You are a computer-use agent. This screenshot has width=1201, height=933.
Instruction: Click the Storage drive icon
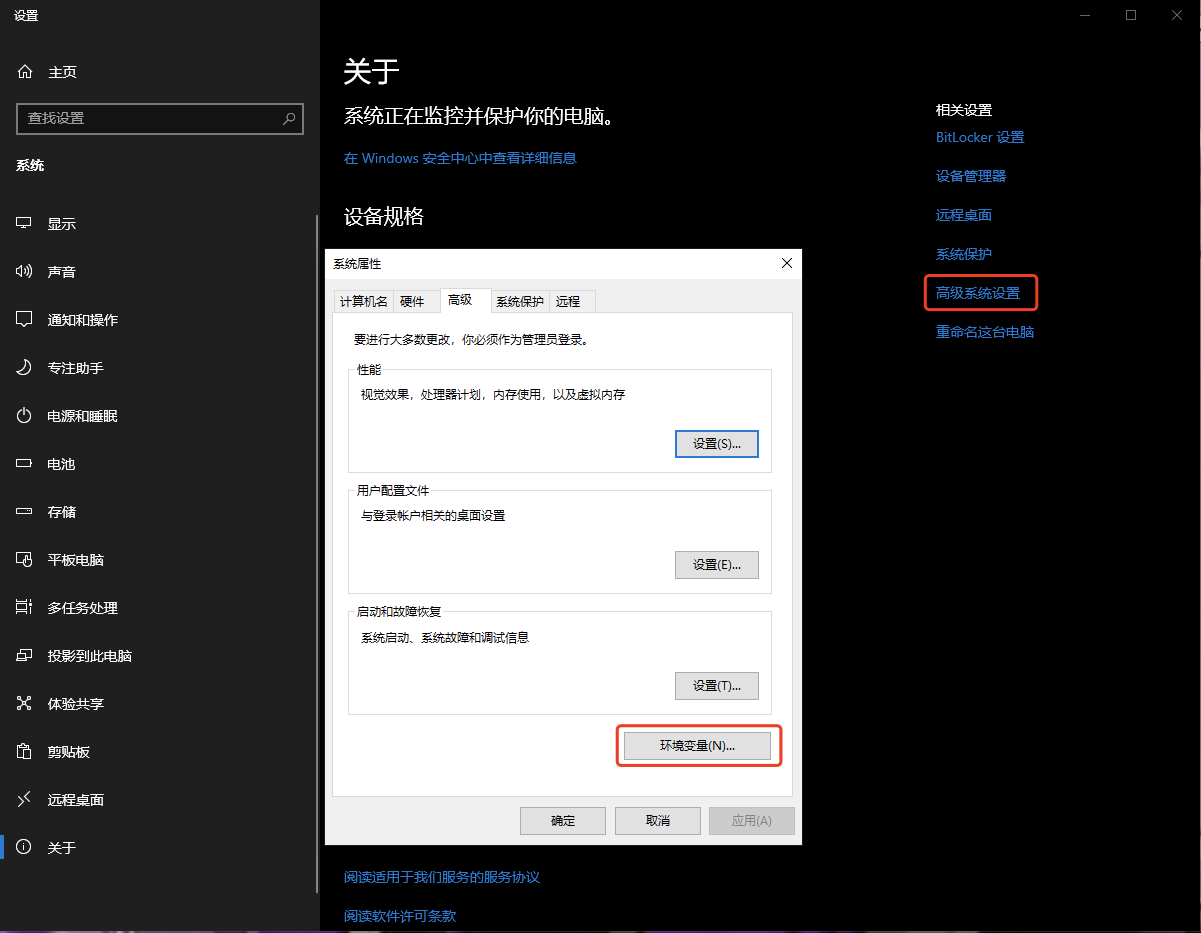[x=25, y=512]
